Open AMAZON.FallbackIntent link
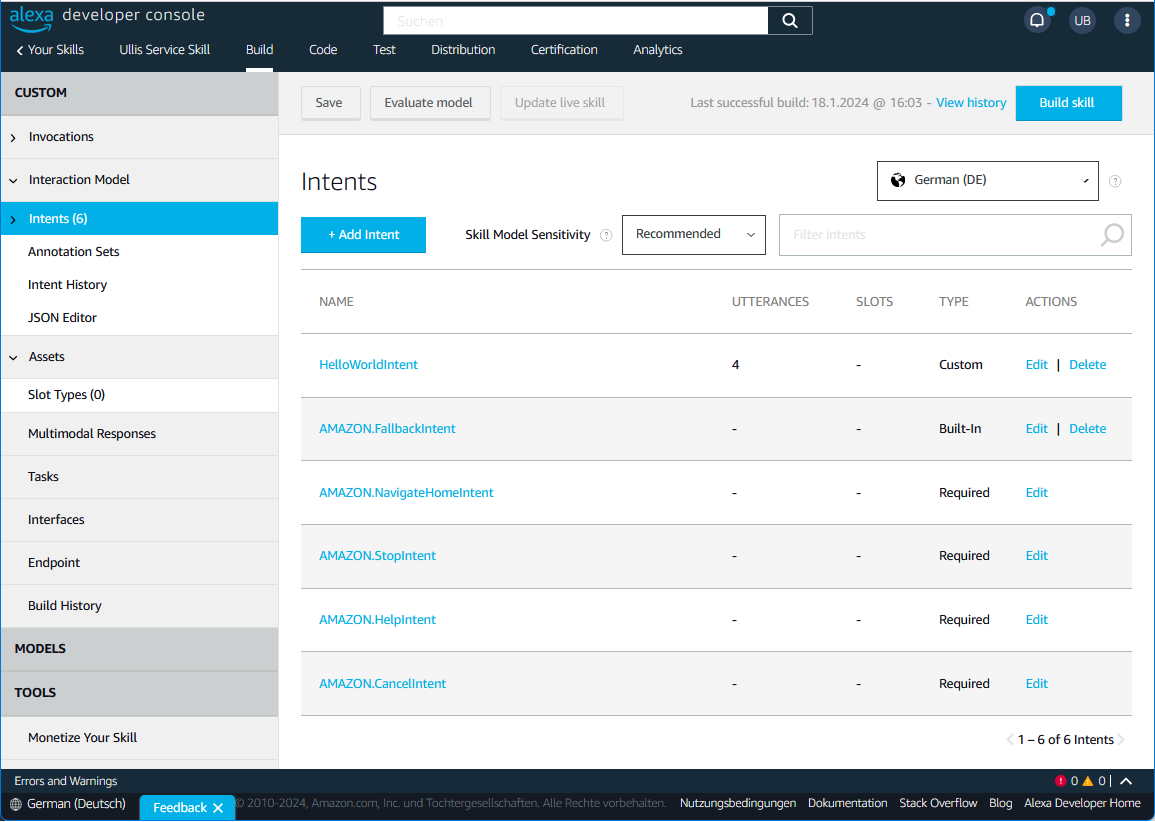This screenshot has width=1155, height=822. (x=387, y=429)
